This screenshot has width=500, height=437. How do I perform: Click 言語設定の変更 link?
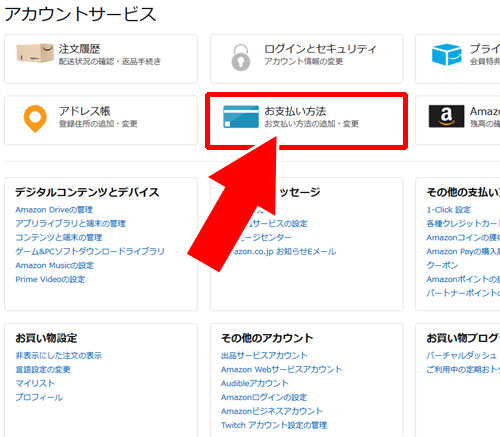click(43, 369)
